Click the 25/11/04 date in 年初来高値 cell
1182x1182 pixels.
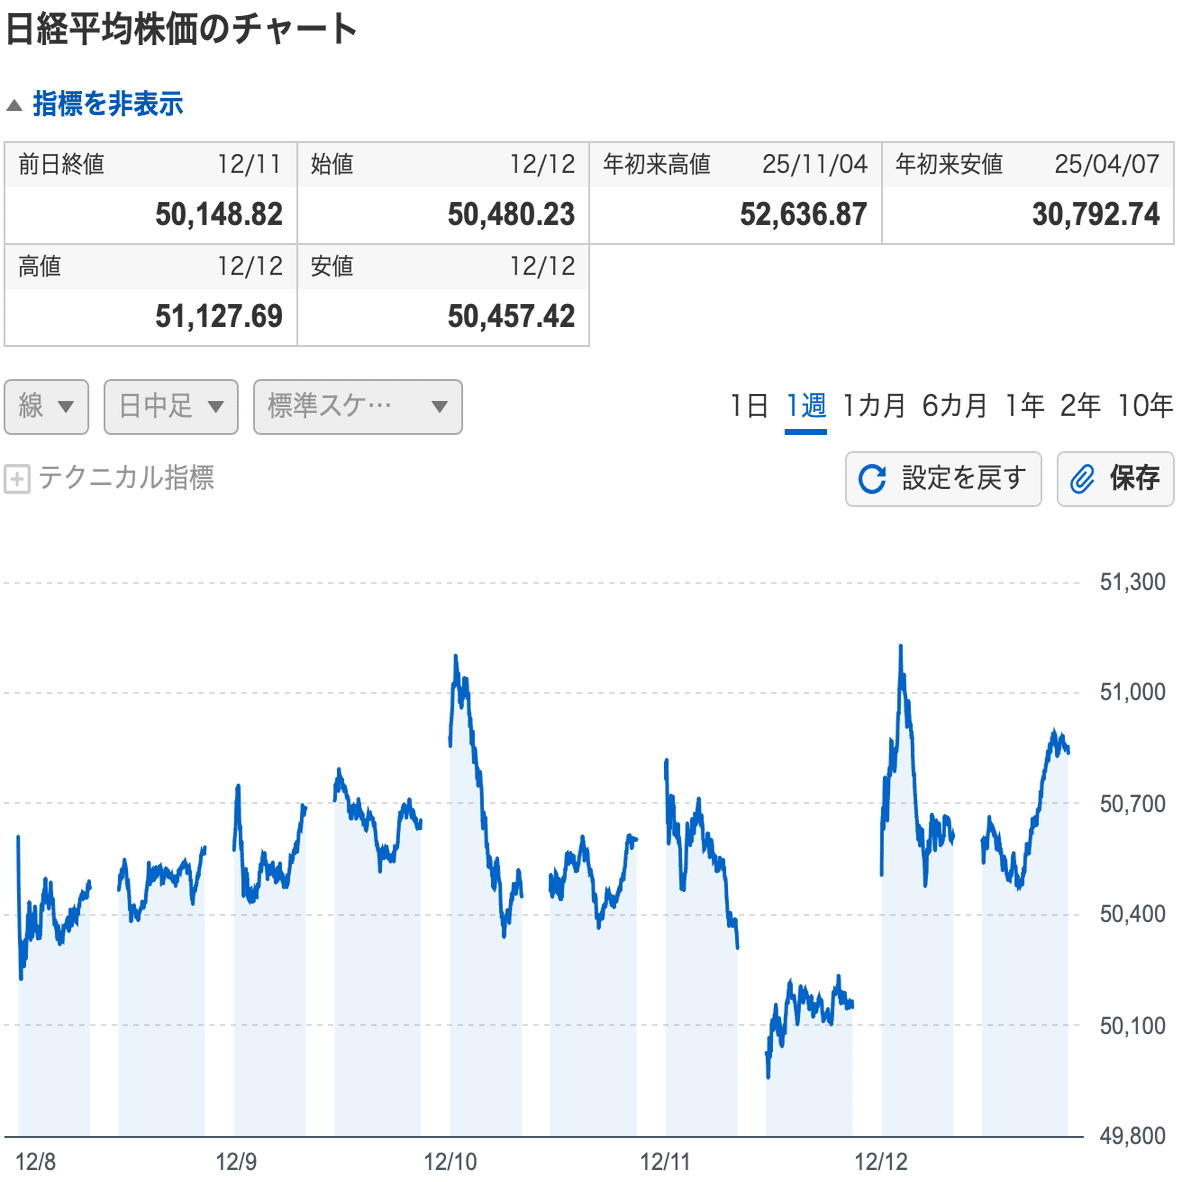(x=815, y=164)
